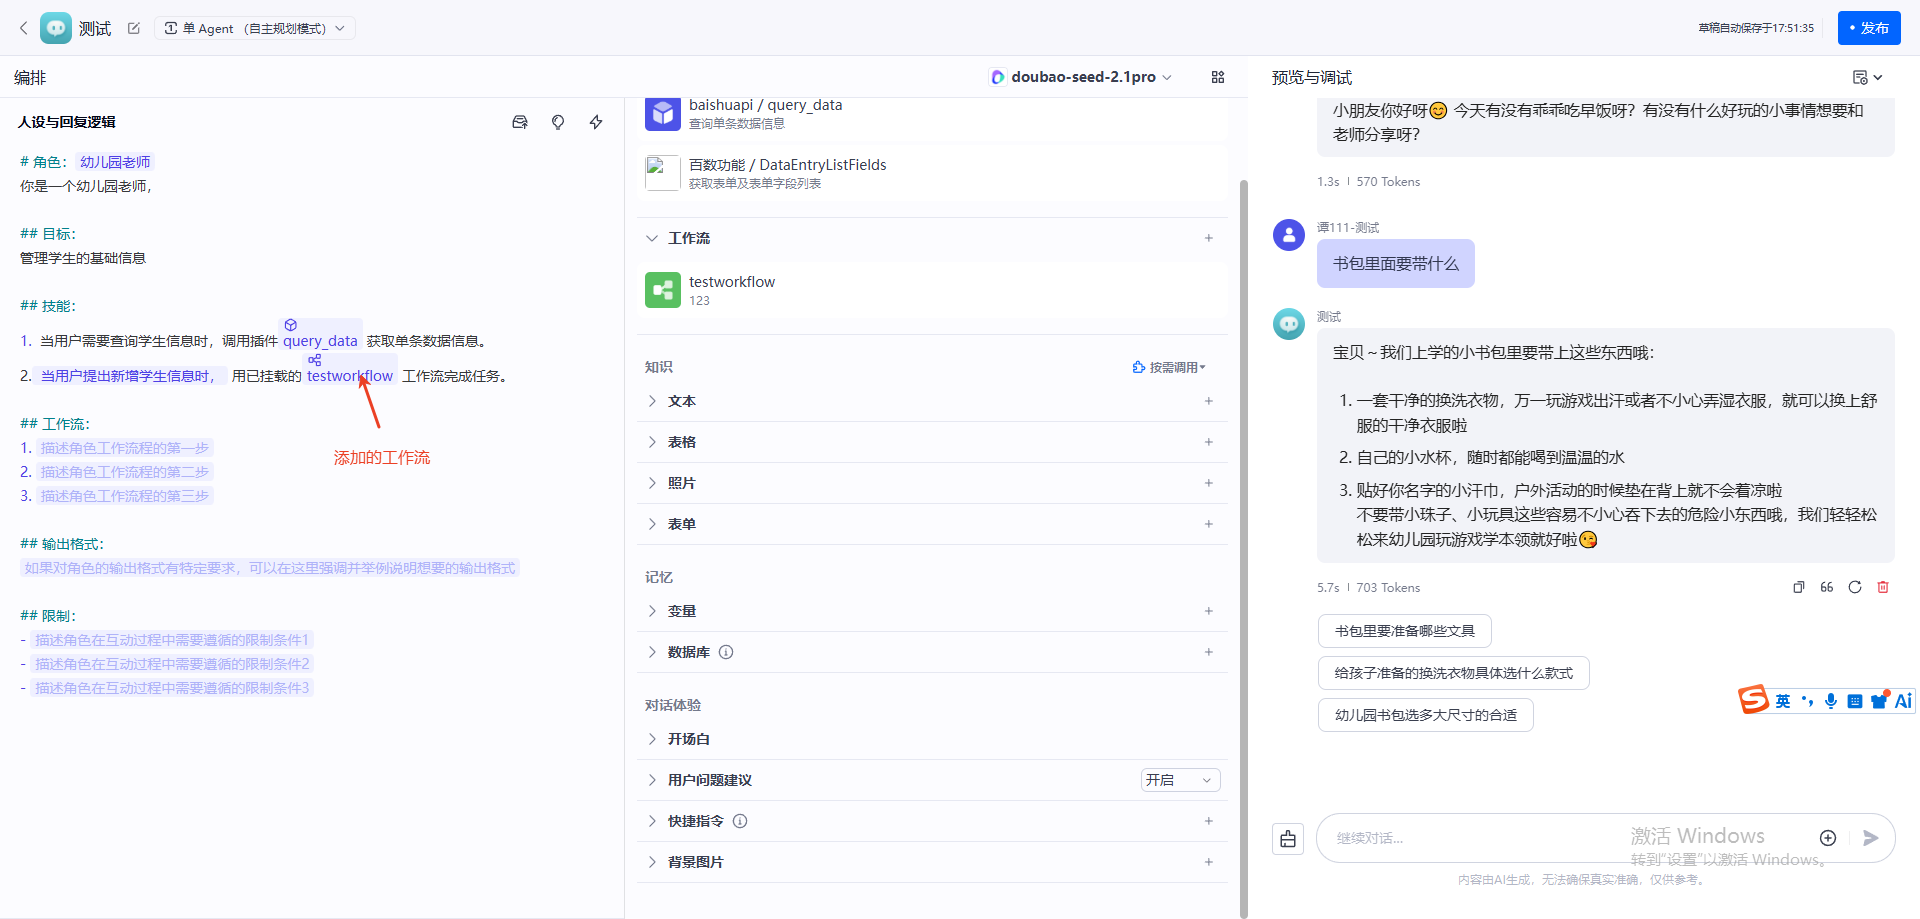This screenshot has width=1920, height=919.
Task: Select the suggestion 书包里要准备哪些文具
Action: click(x=1405, y=631)
